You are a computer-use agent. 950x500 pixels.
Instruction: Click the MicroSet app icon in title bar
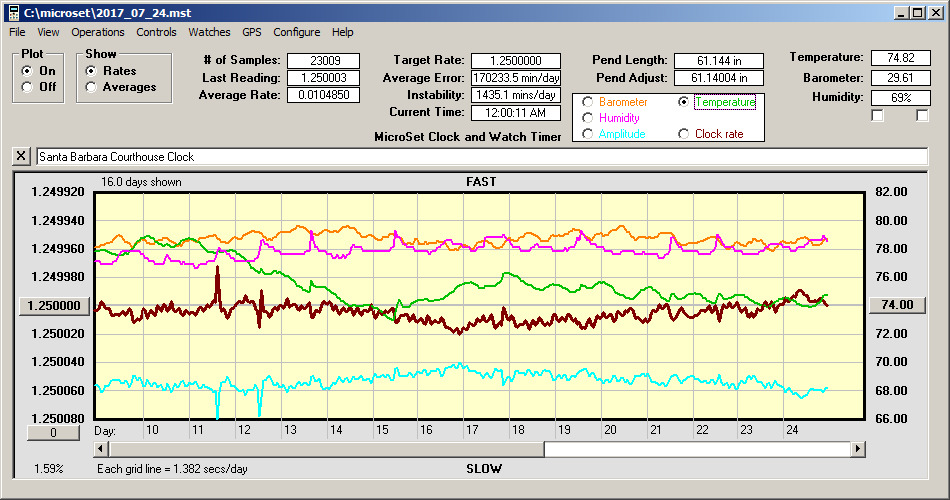point(13,13)
